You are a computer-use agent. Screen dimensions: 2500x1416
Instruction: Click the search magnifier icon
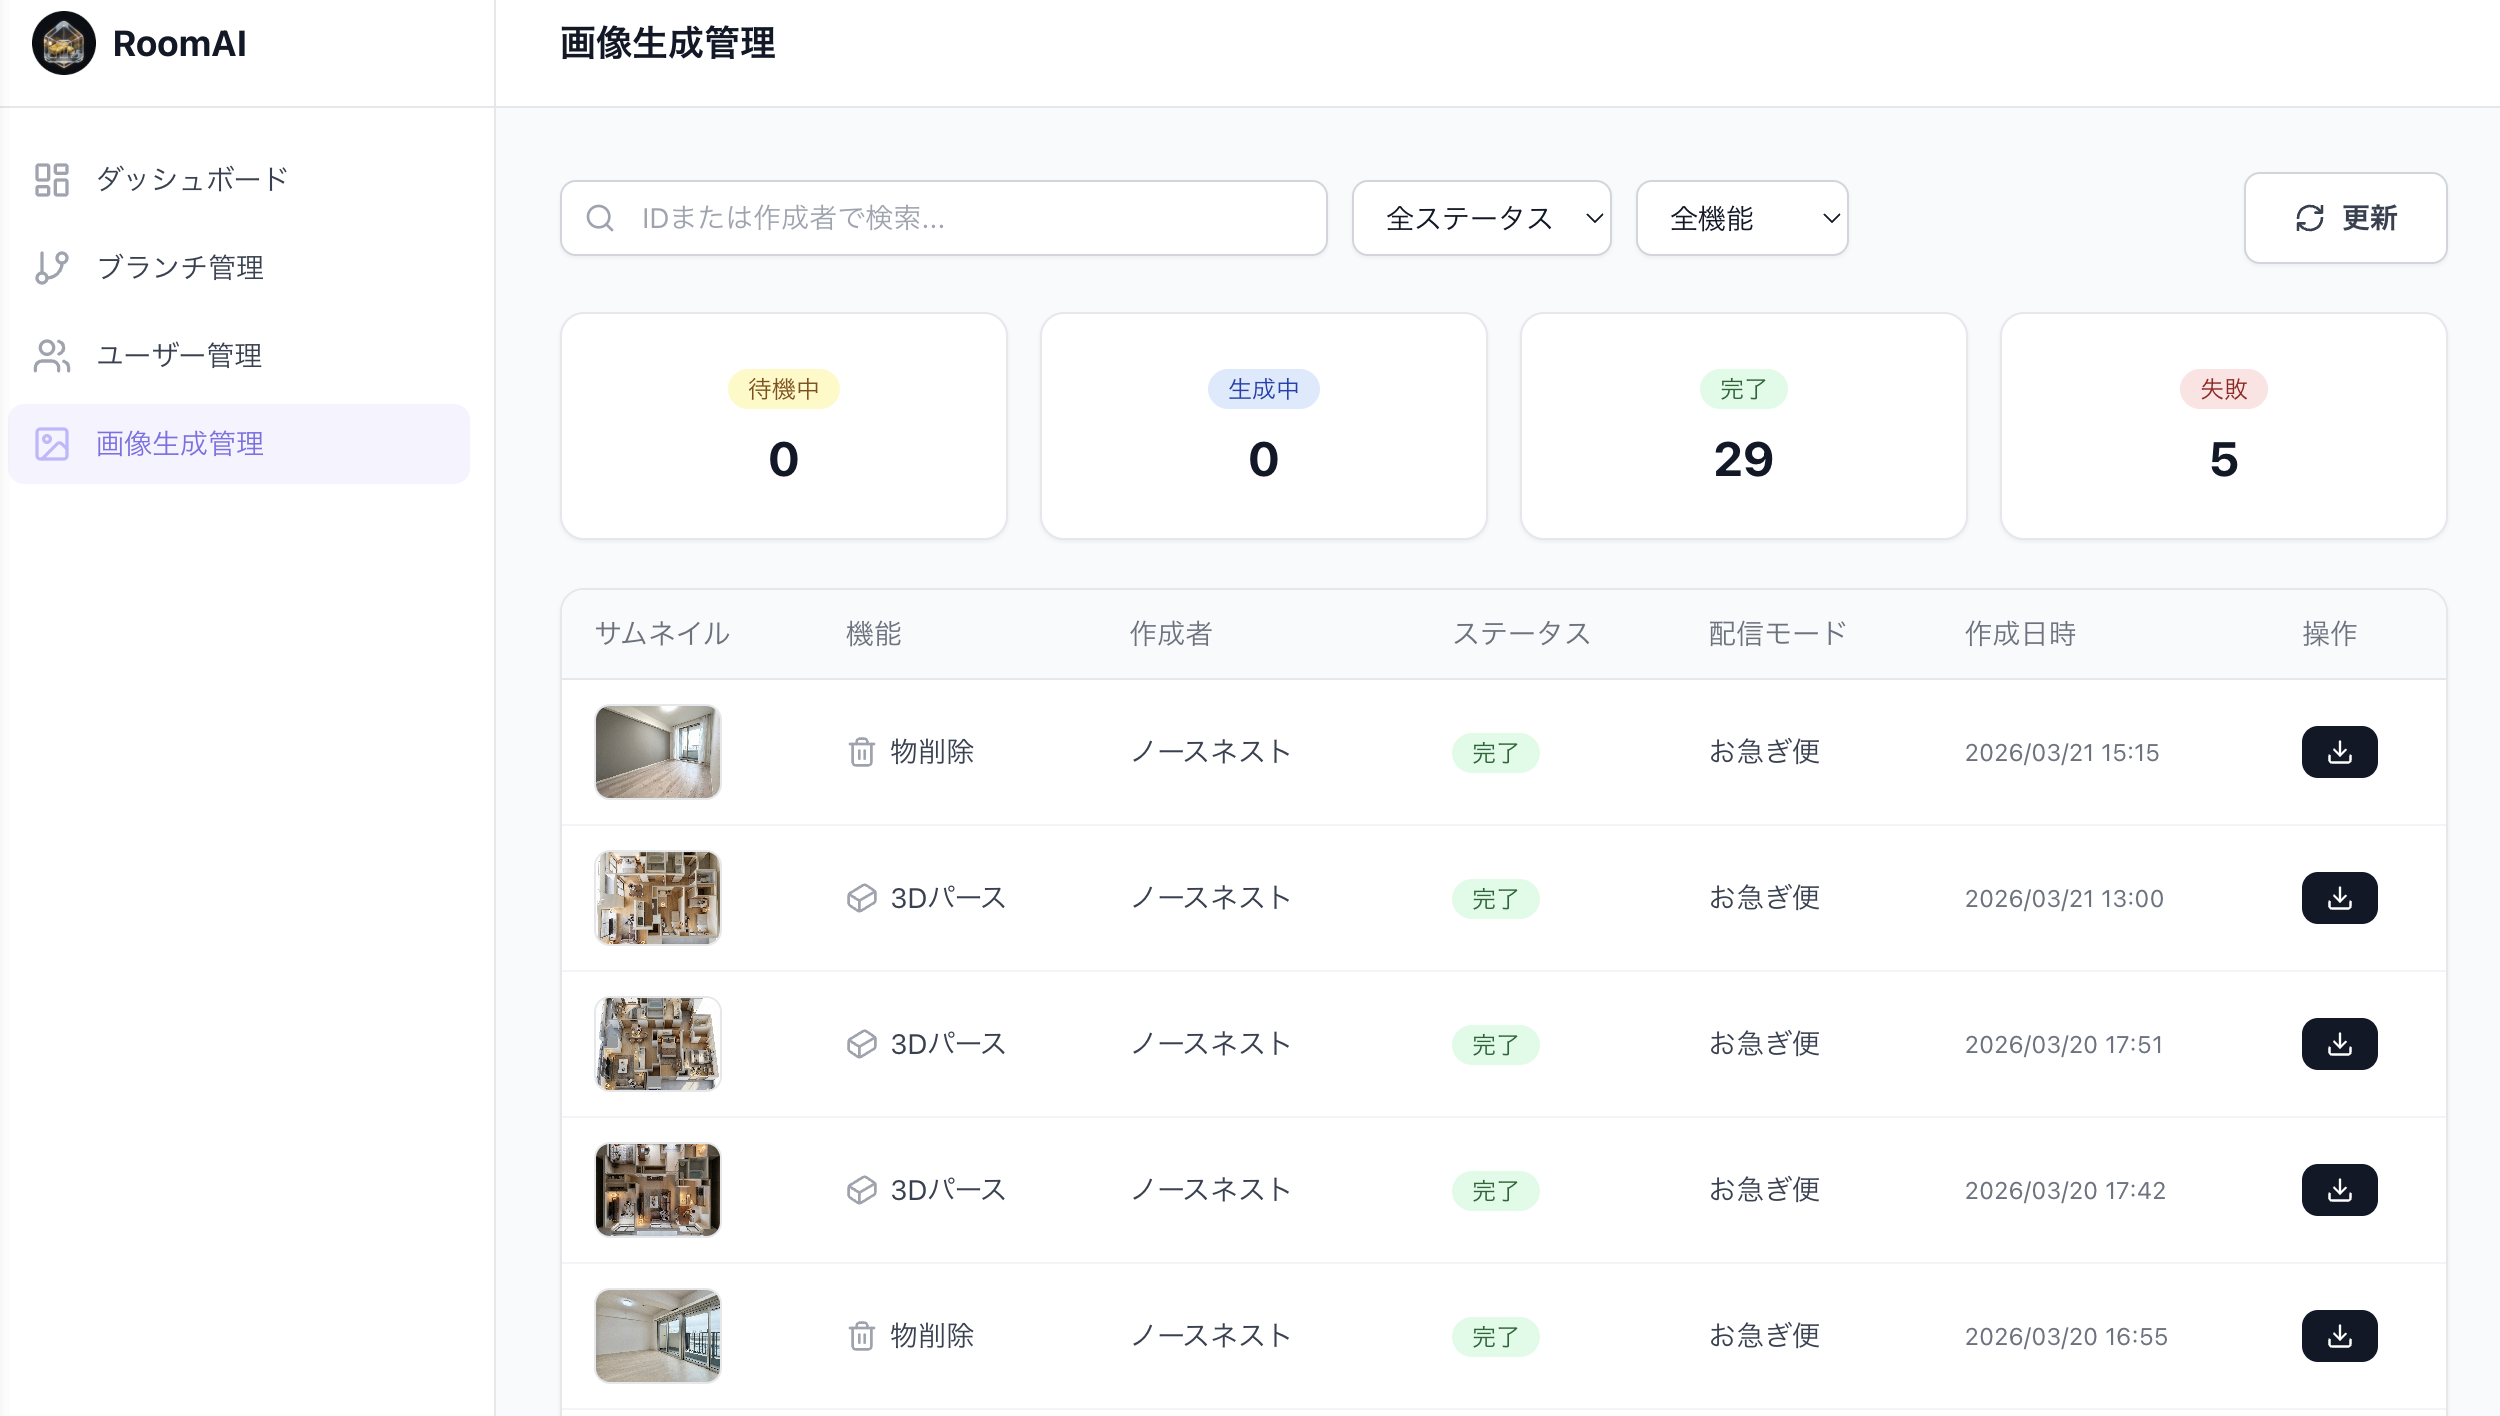tap(601, 217)
